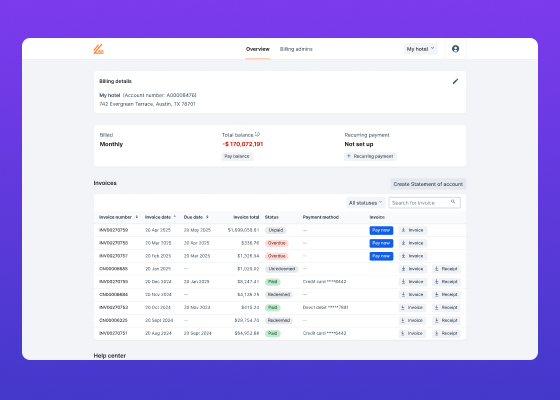Download Invoice for 20 Nov 2024 row
The height and width of the screenshot is (400, 560).
(x=412, y=295)
